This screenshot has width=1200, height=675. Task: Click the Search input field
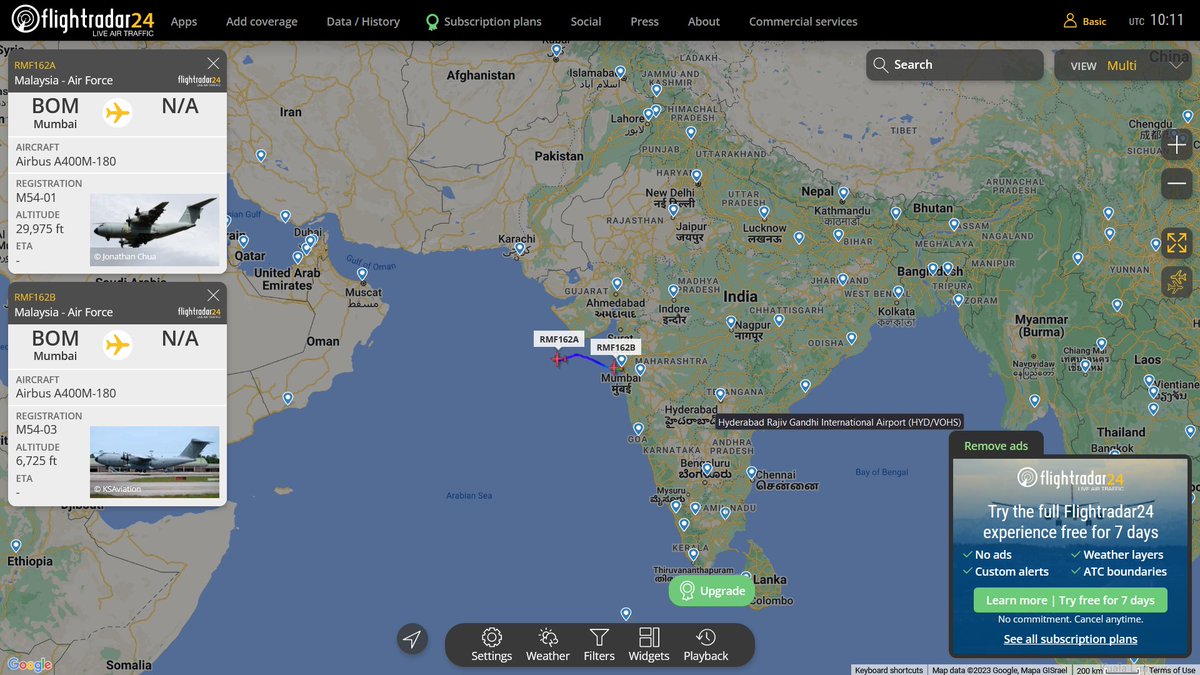pos(955,65)
